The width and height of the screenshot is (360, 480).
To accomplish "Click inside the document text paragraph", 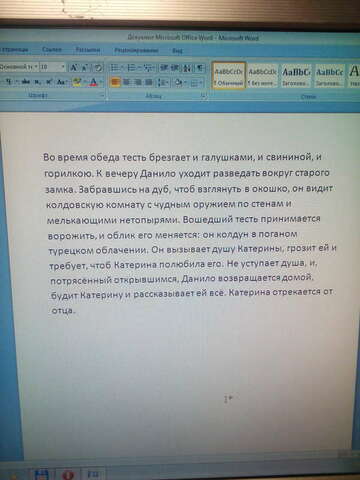I will point(189,233).
